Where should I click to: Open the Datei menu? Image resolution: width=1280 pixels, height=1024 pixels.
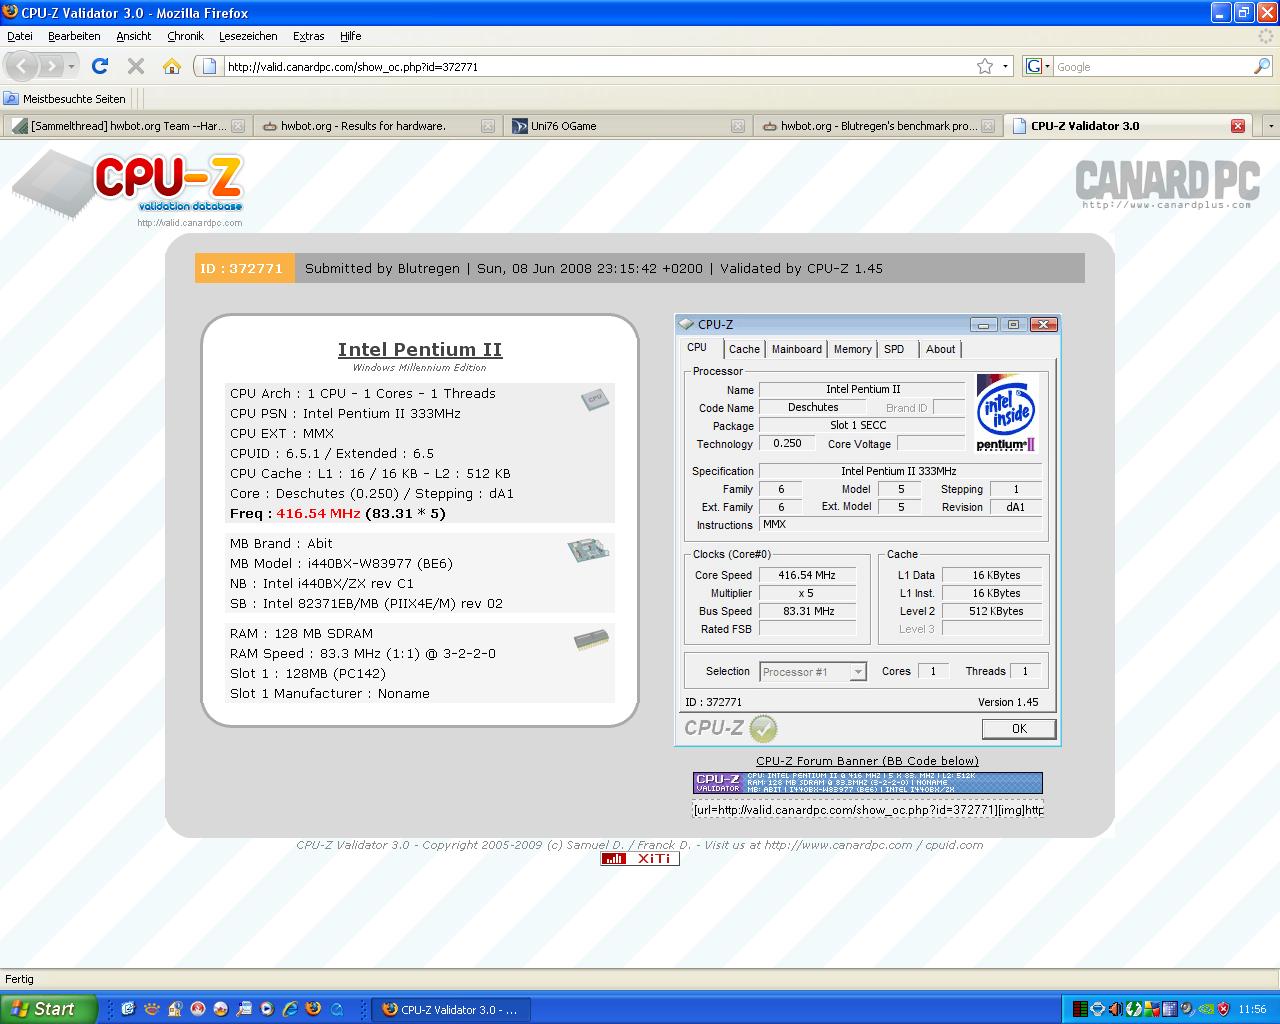(20, 36)
